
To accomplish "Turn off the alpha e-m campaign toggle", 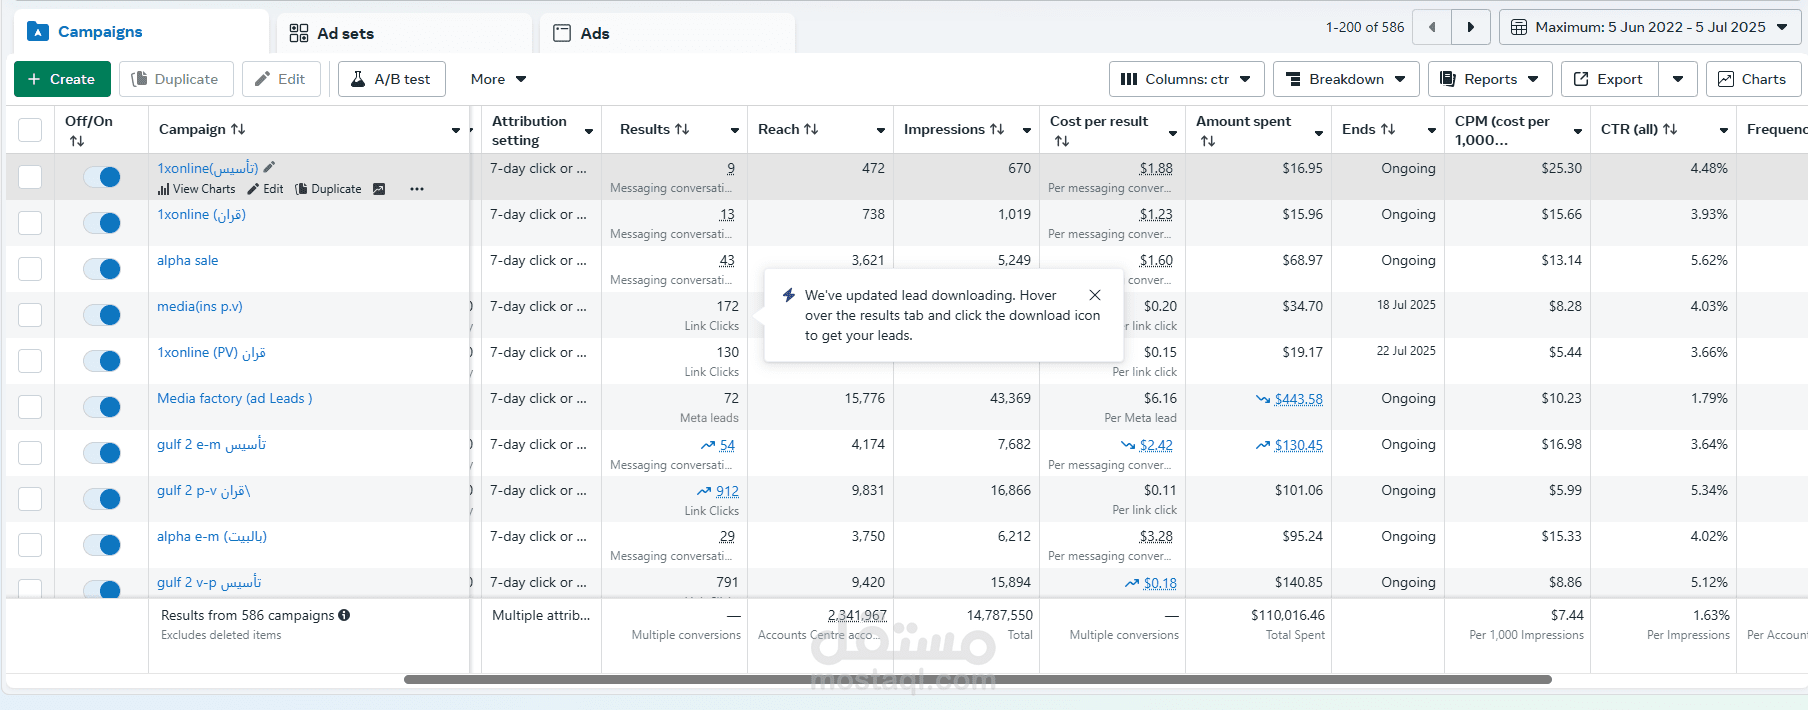I will coord(102,545).
